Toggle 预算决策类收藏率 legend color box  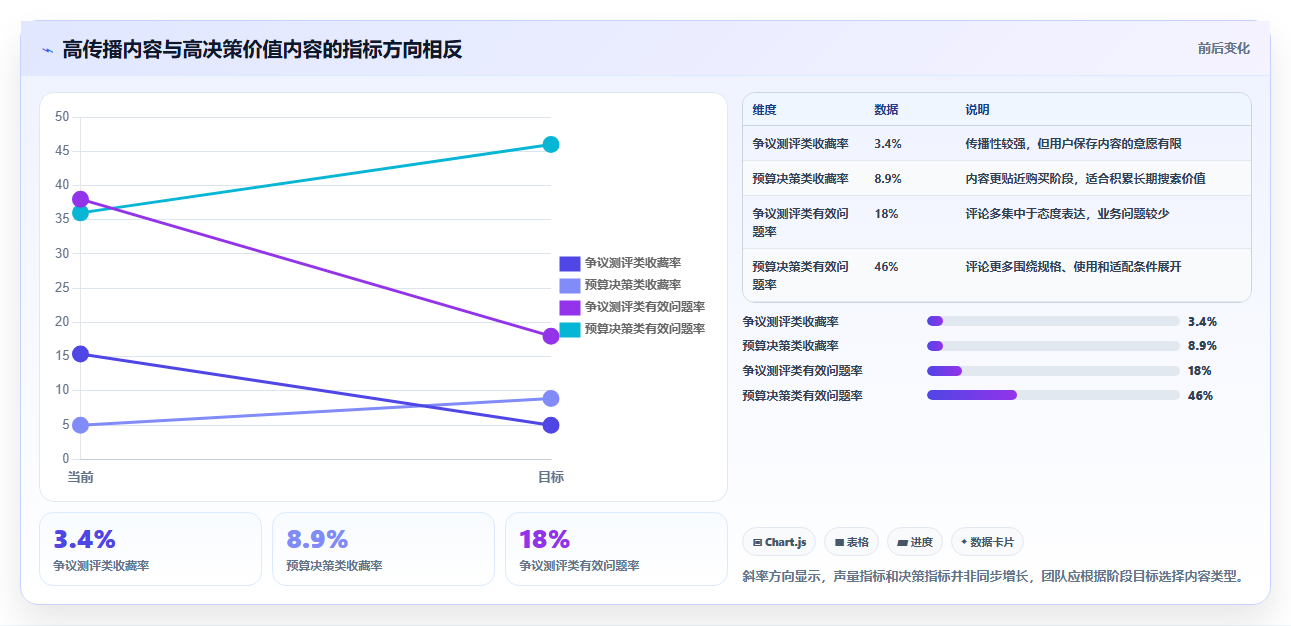click(x=569, y=285)
